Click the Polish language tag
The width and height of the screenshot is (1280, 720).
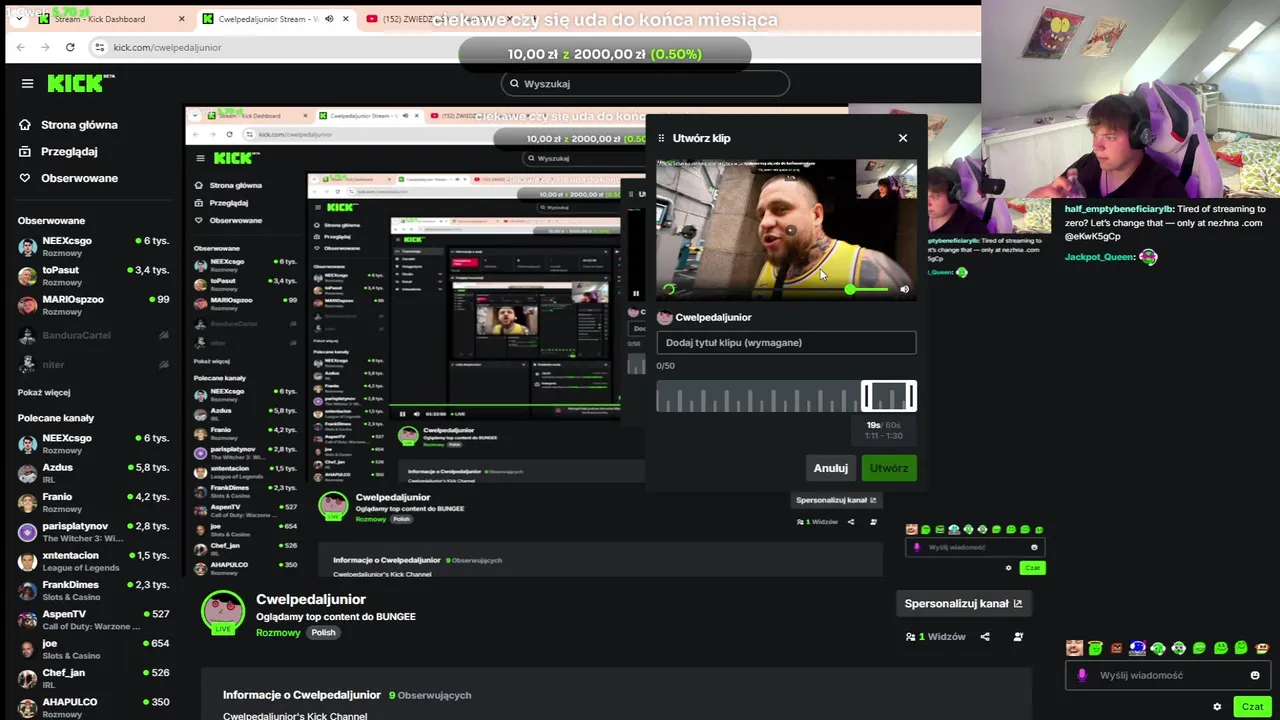(x=323, y=633)
